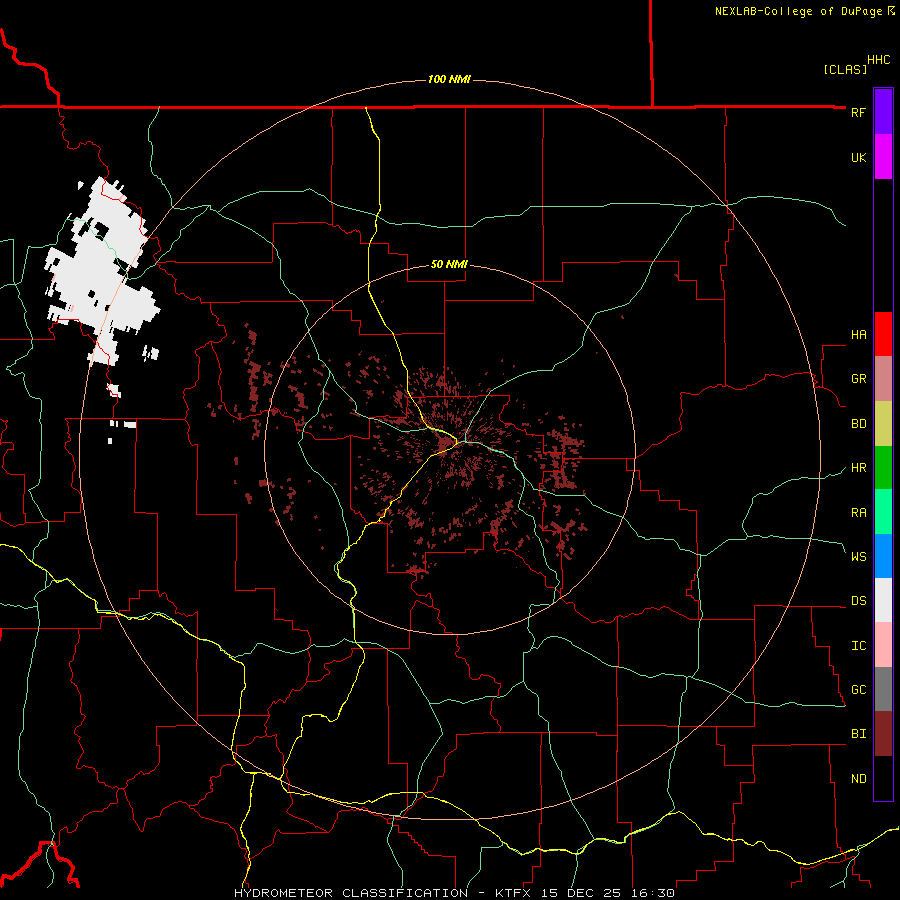Click the 'BD' legend label
Viewport: 900px width, 900px height.
point(858,424)
